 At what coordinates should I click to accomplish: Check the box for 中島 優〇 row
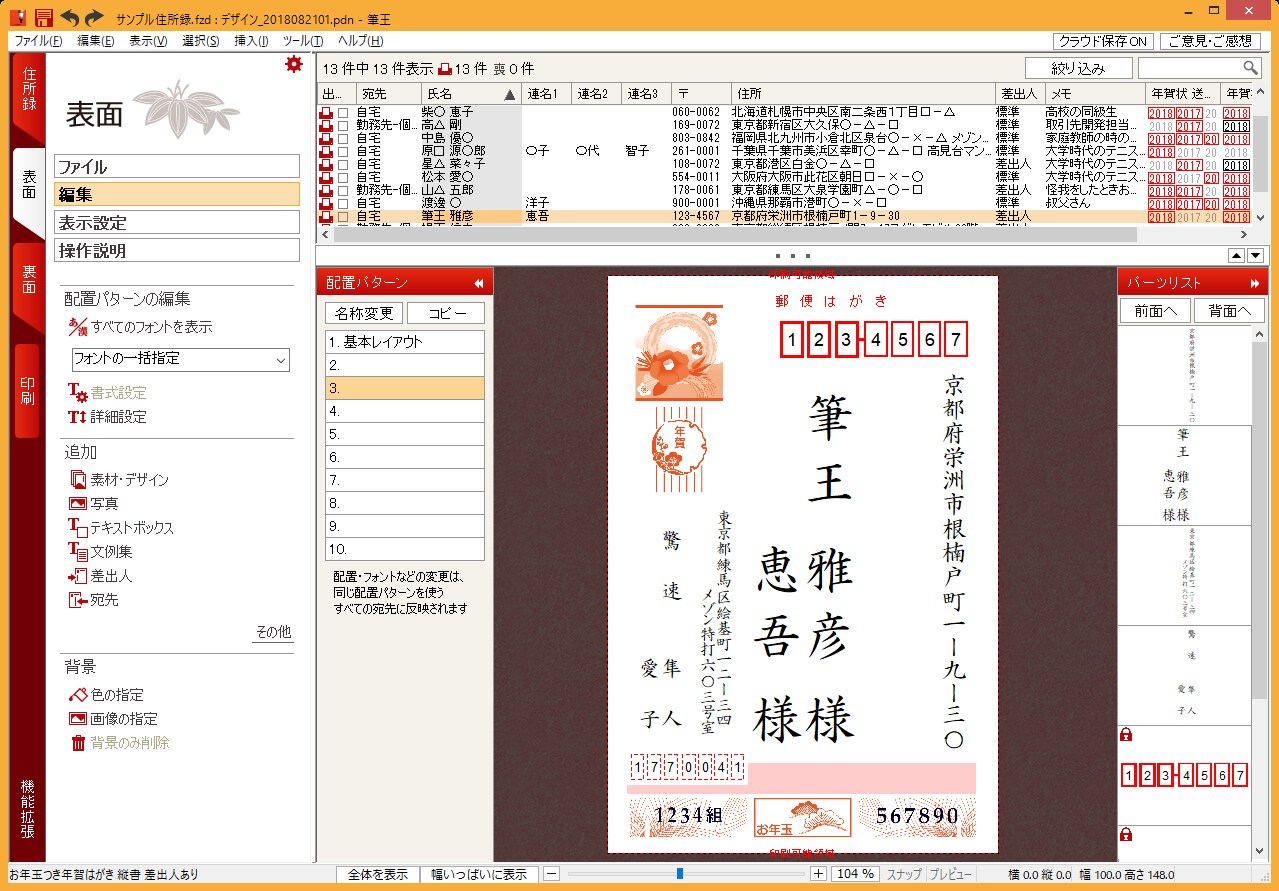tap(343, 138)
